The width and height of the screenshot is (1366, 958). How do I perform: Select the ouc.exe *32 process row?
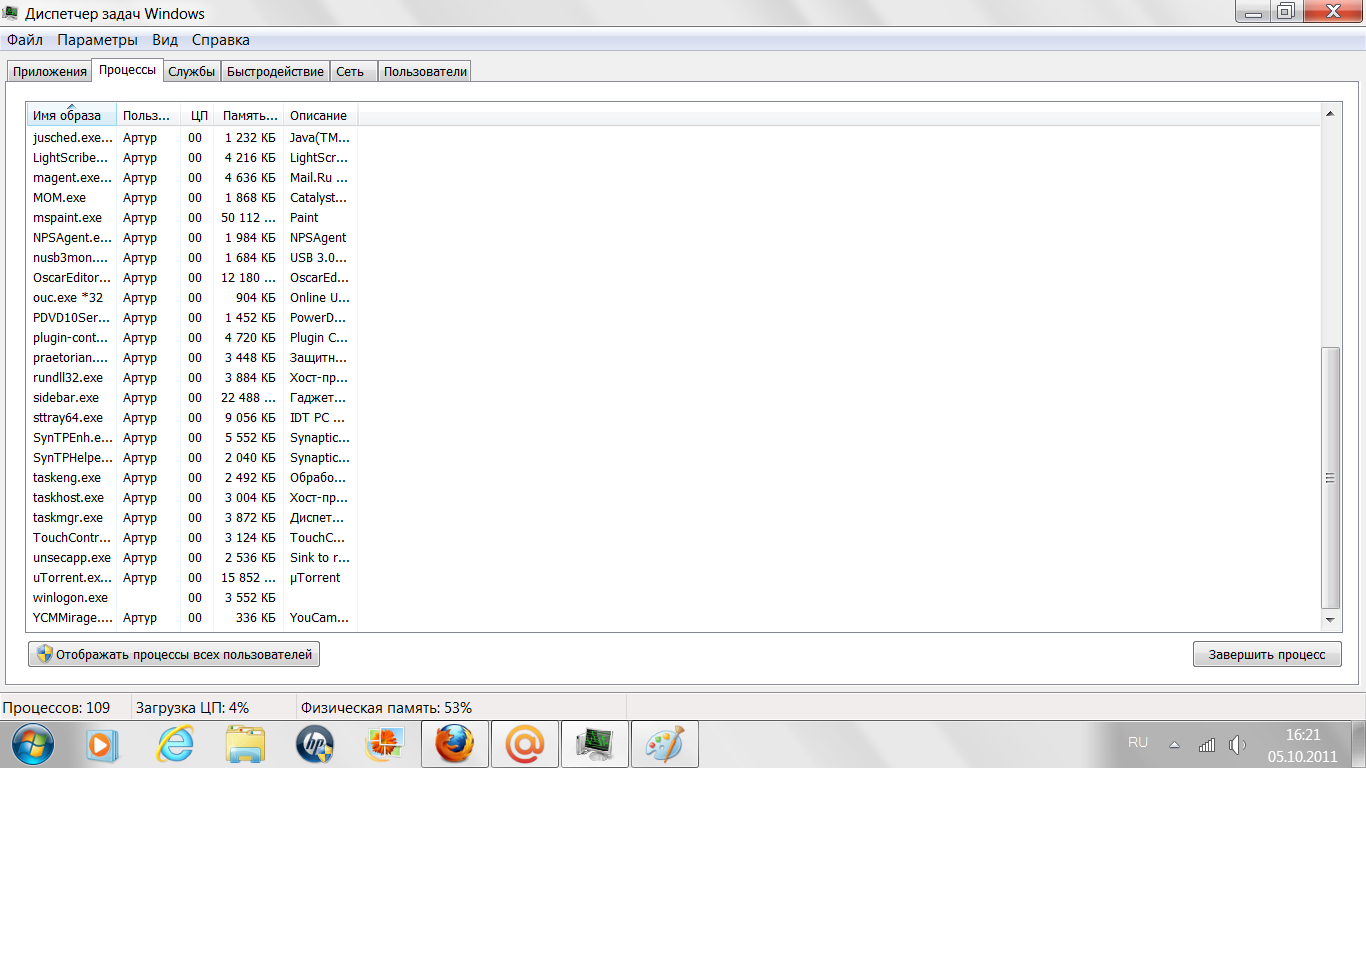(192, 298)
